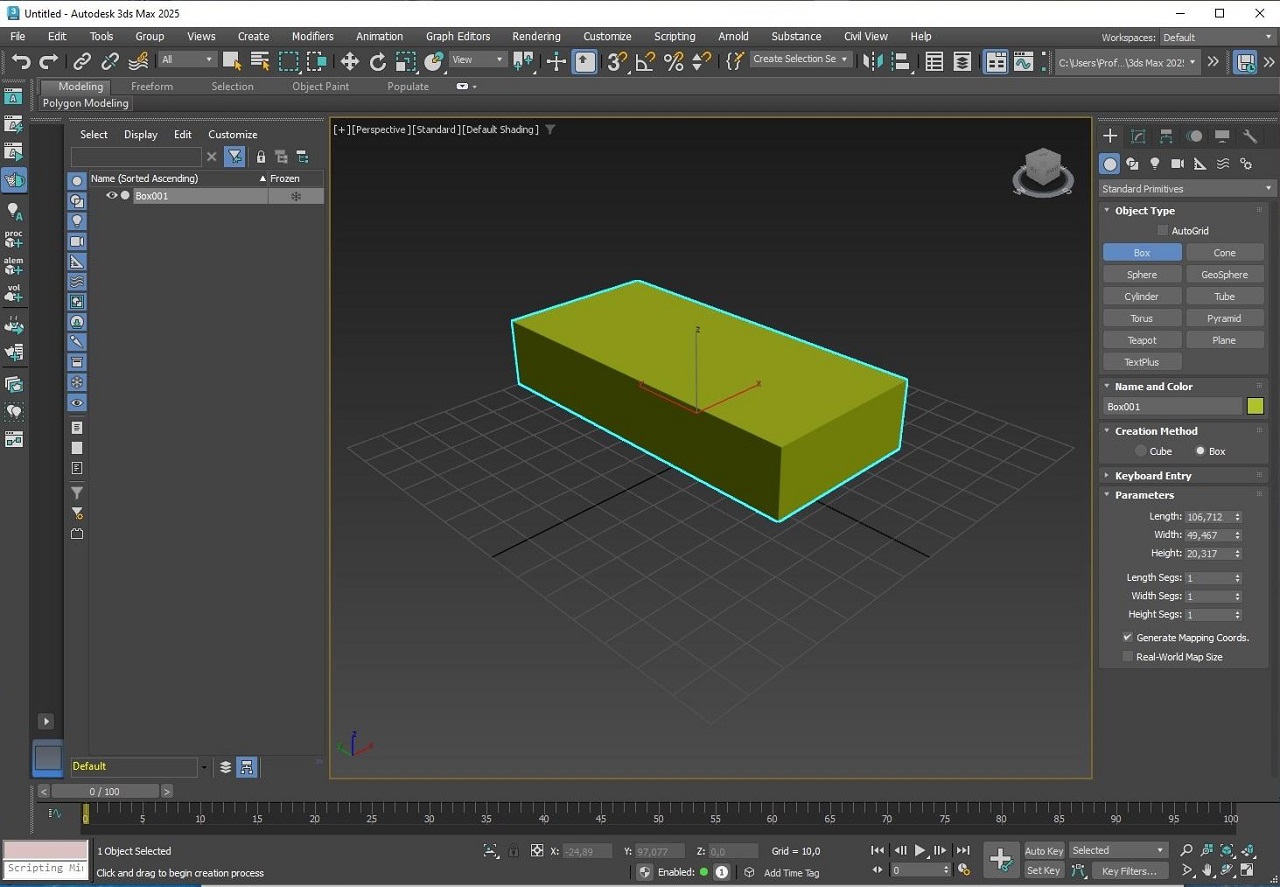This screenshot has width=1280, height=887.
Task: Click the Teapot primitive button
Action: click(x=1141, y=340)
